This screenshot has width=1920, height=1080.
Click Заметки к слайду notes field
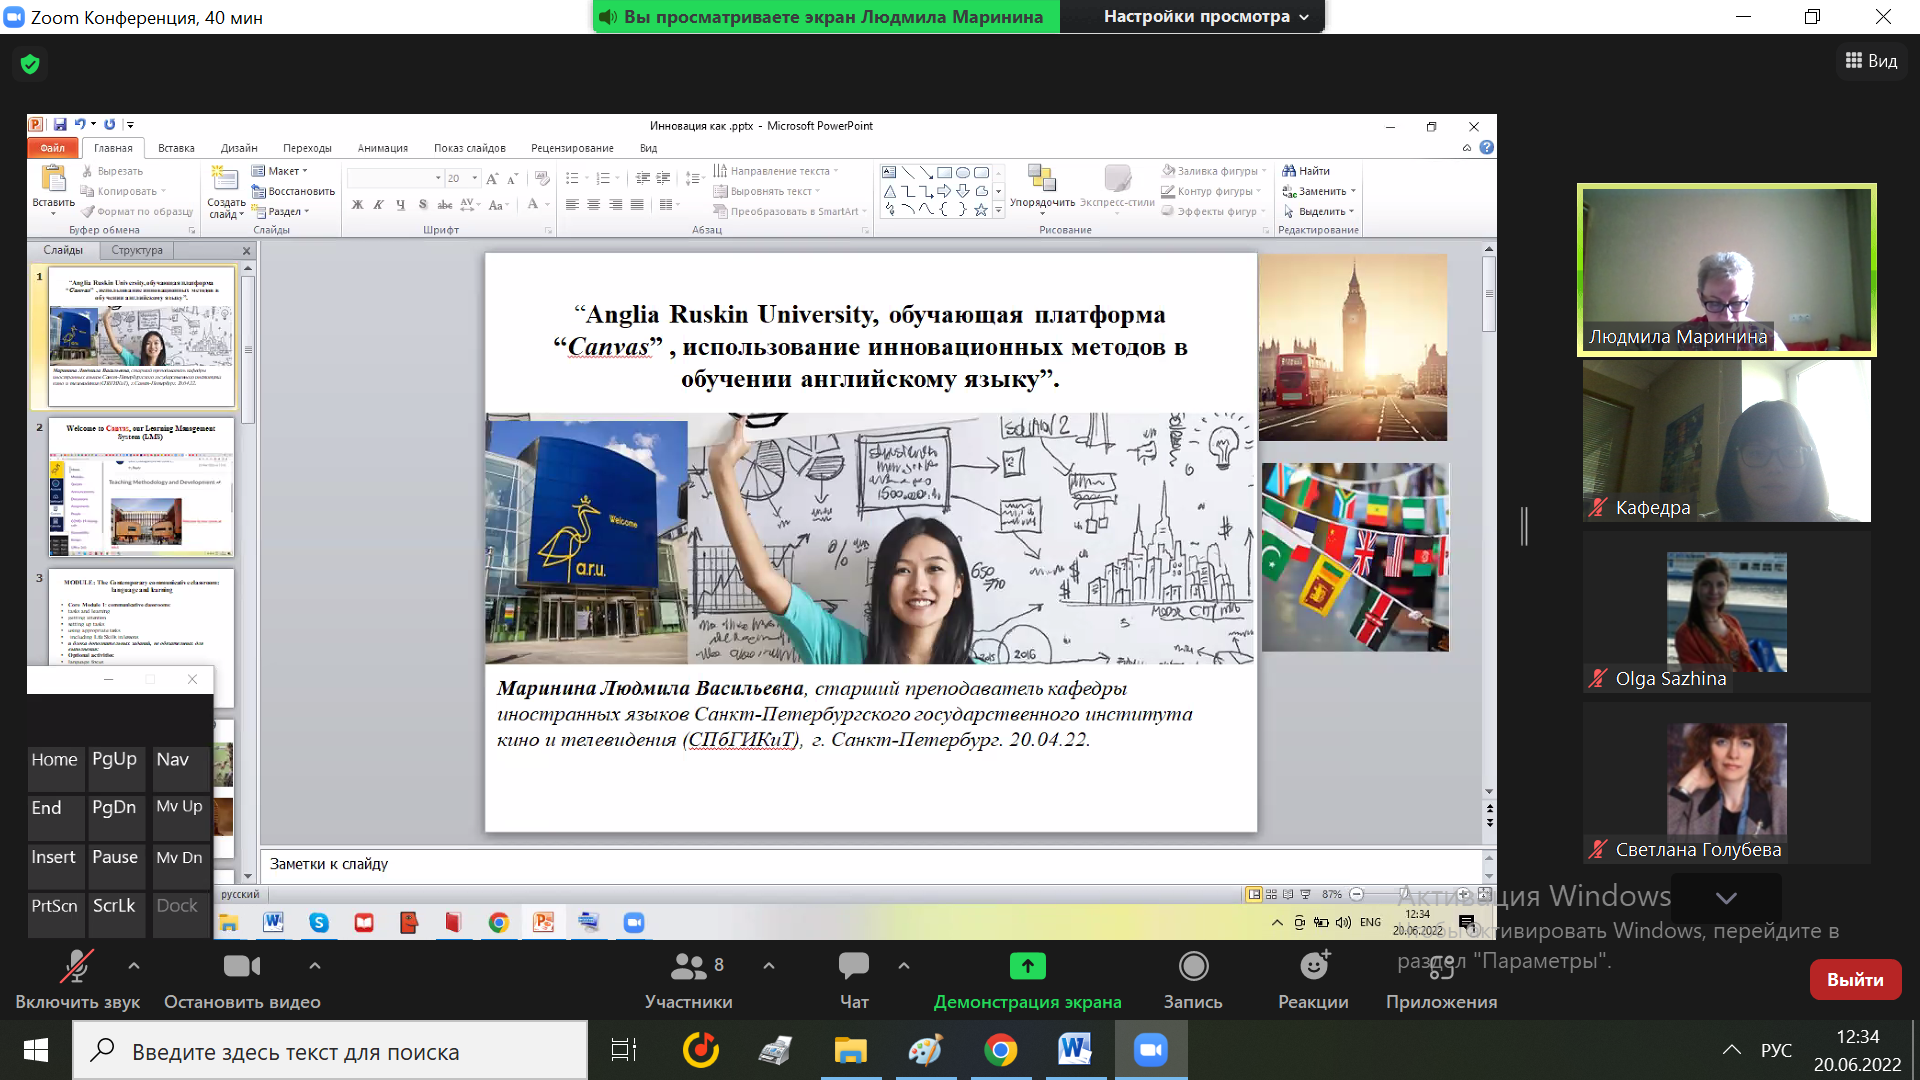pos(870,864)
